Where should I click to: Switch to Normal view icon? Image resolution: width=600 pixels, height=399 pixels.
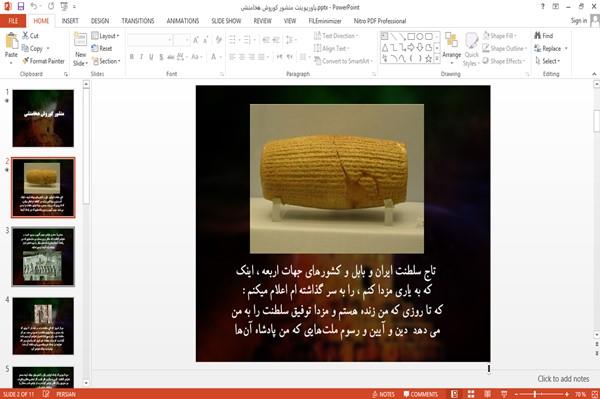[454, 394]
